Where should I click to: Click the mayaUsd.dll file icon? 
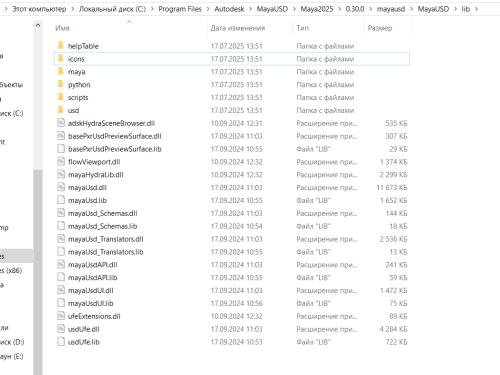[x=61, y=187]
